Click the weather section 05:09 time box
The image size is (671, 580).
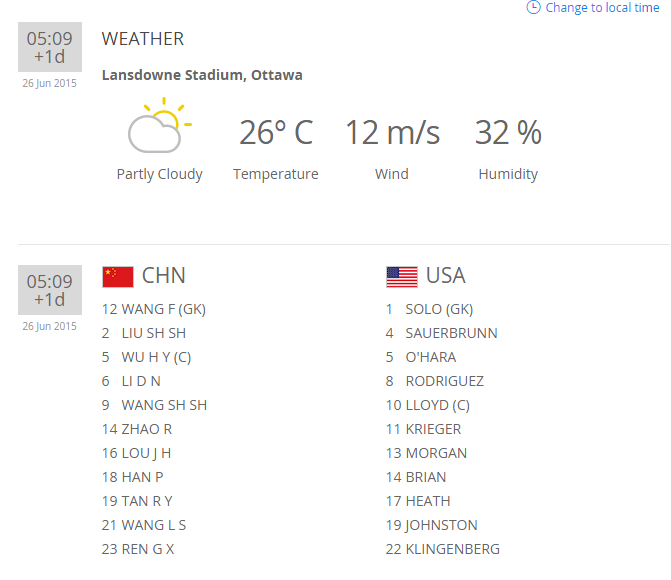pyautogui.click(x=49, y=47)
